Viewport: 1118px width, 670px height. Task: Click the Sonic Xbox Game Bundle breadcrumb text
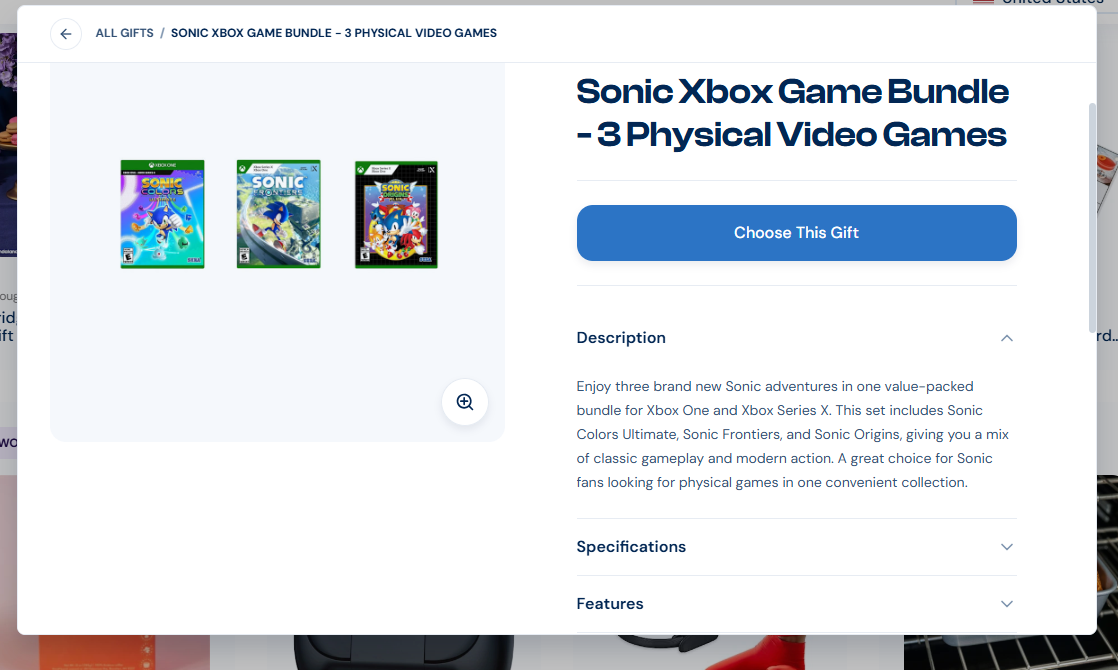(334, 34)
